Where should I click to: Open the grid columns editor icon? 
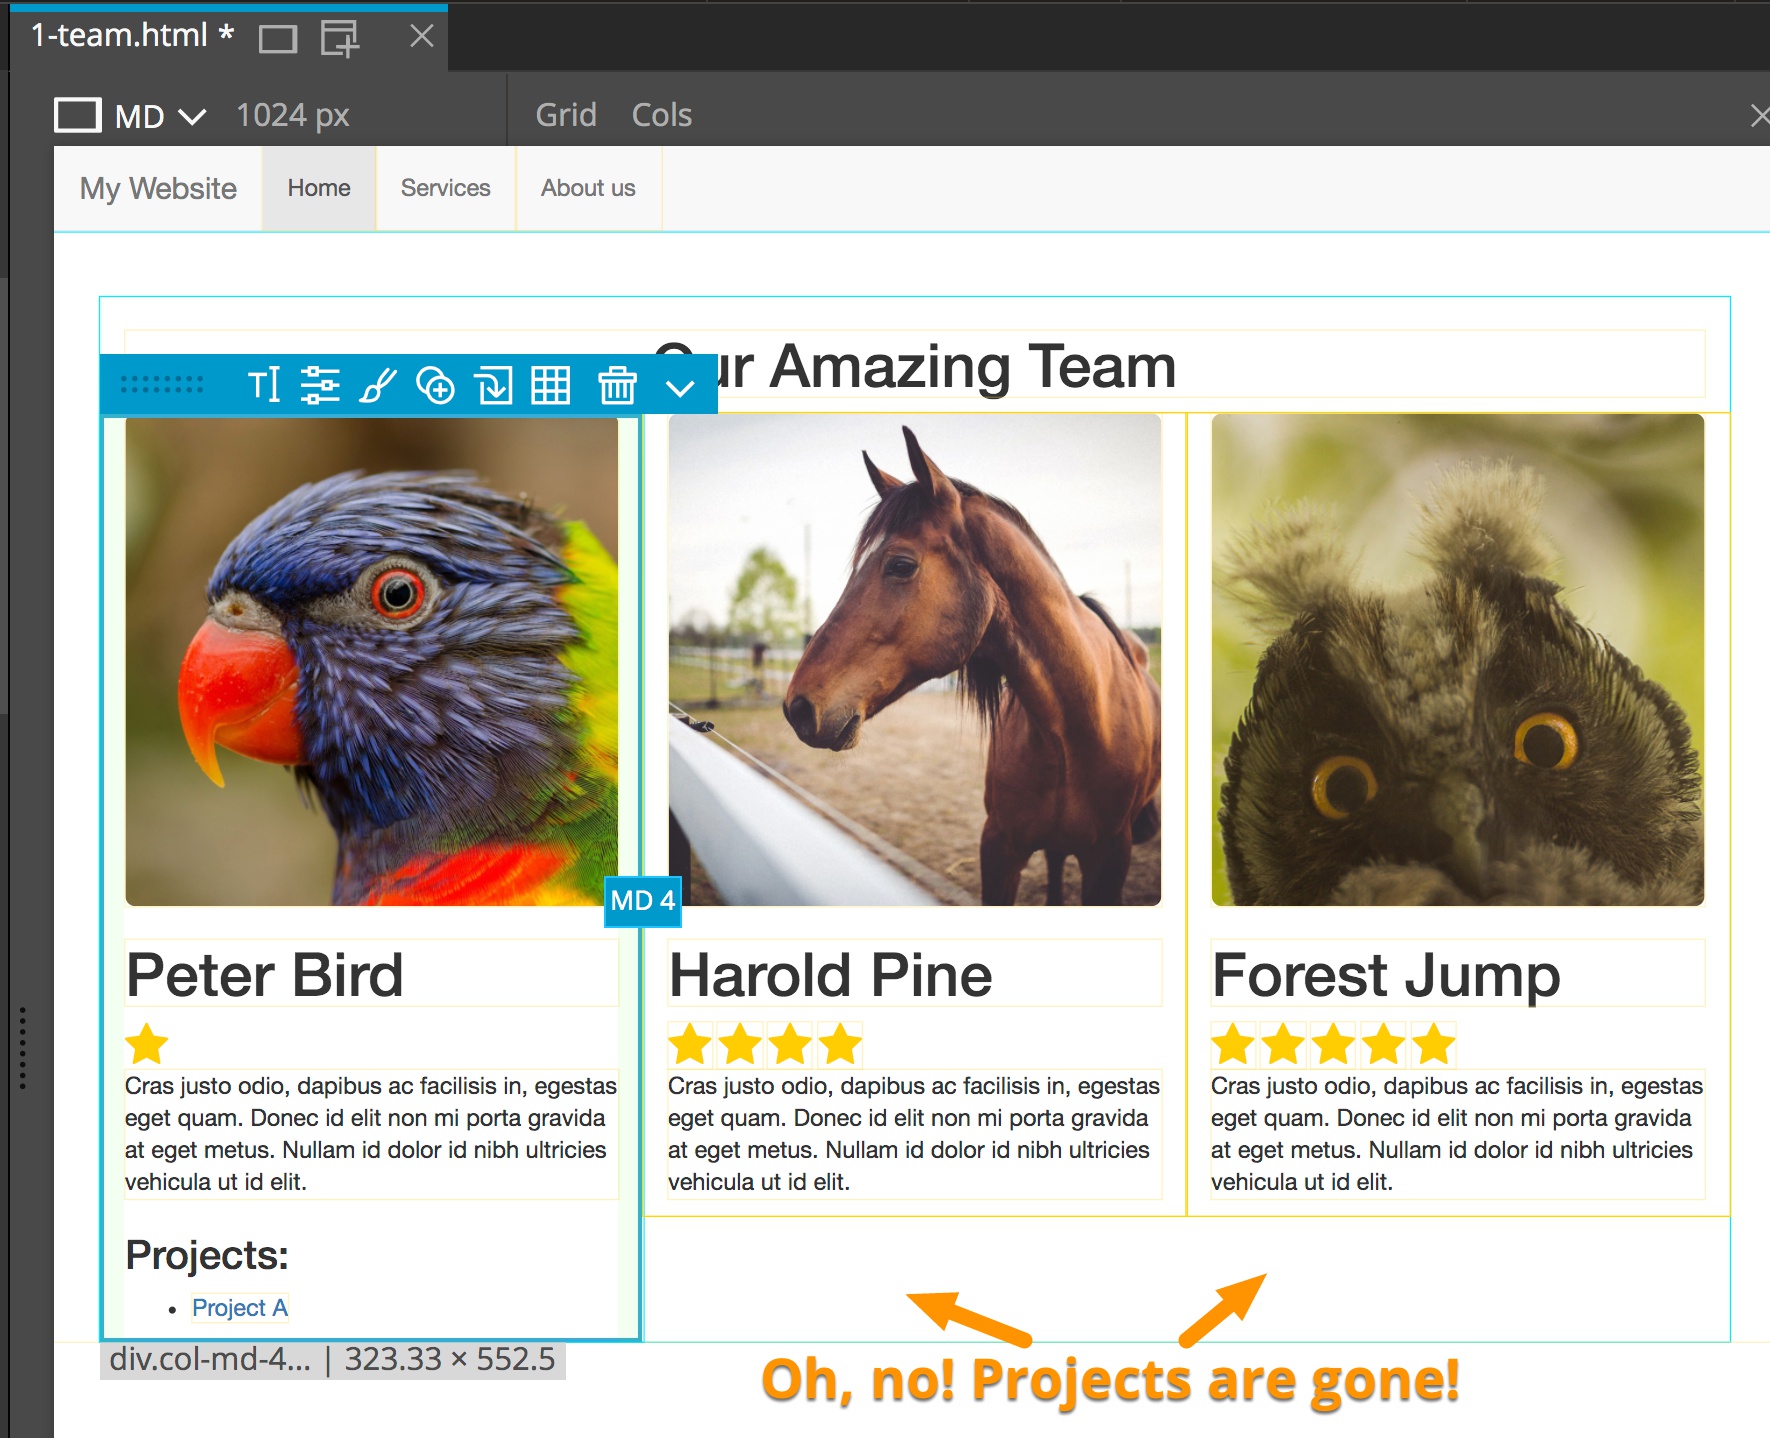550,385
